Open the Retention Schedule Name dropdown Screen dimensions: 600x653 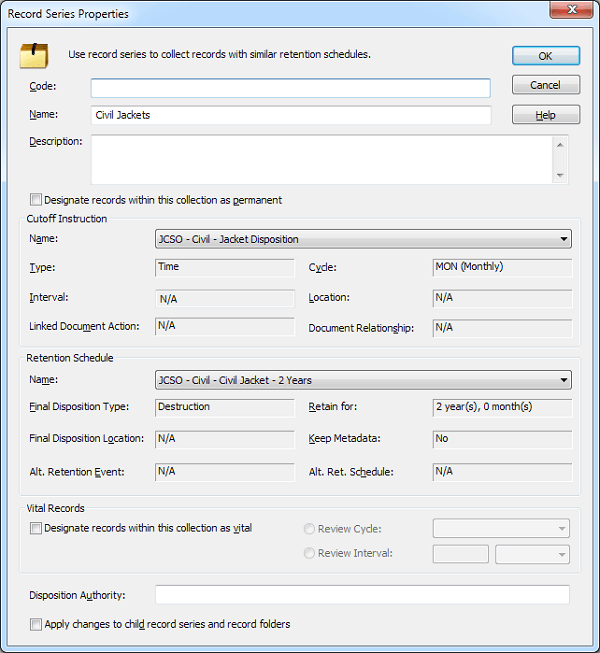coord(363,380)
